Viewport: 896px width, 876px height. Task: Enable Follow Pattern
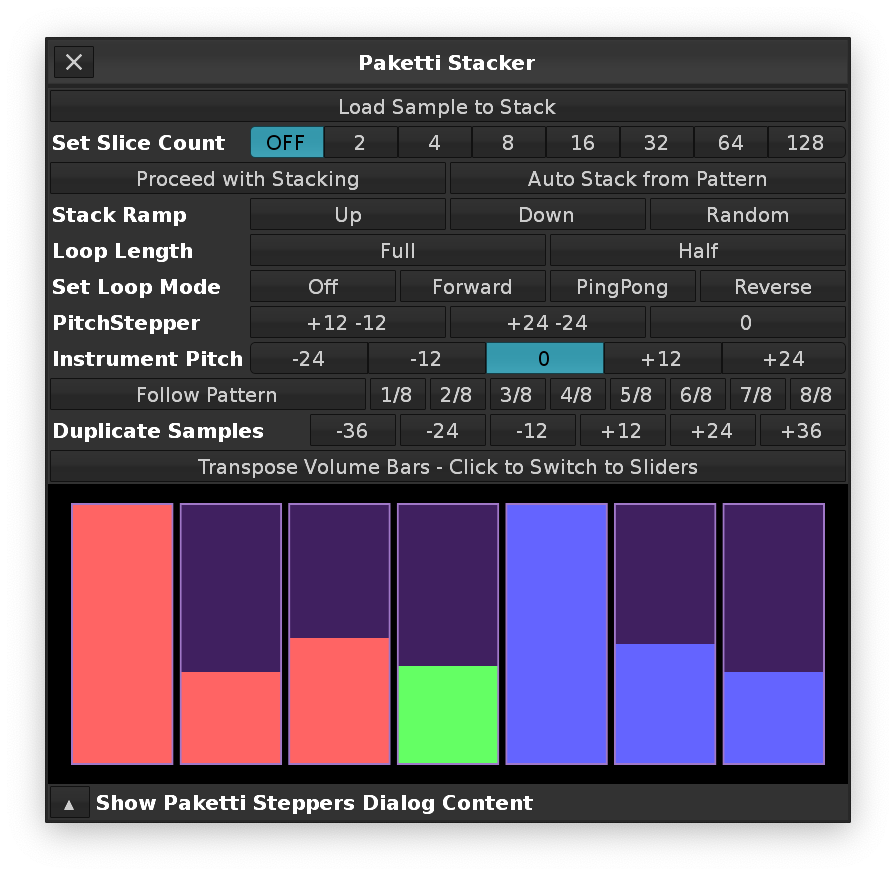[207, 395]
